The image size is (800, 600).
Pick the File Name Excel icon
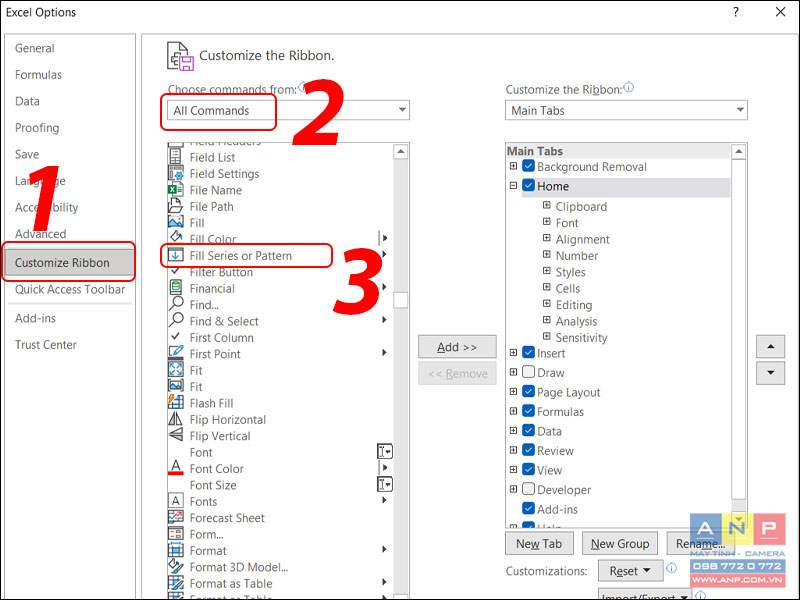point(176,190)
